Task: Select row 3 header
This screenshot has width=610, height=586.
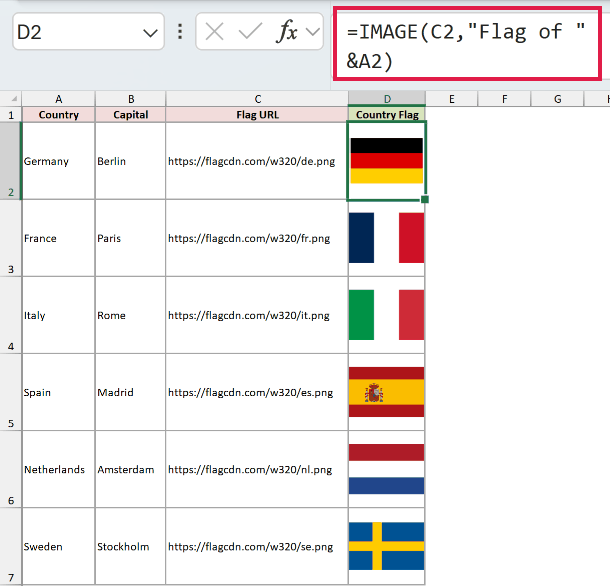Action: 11,238
